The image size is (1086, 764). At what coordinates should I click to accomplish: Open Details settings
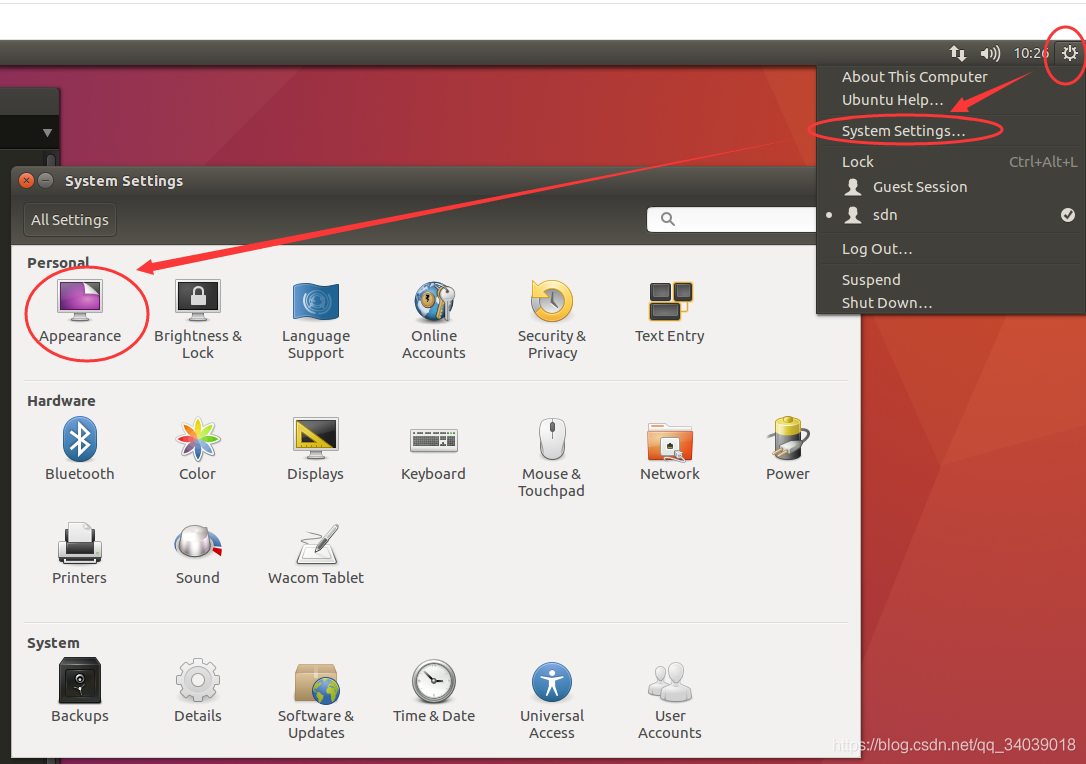pos(198,691)
